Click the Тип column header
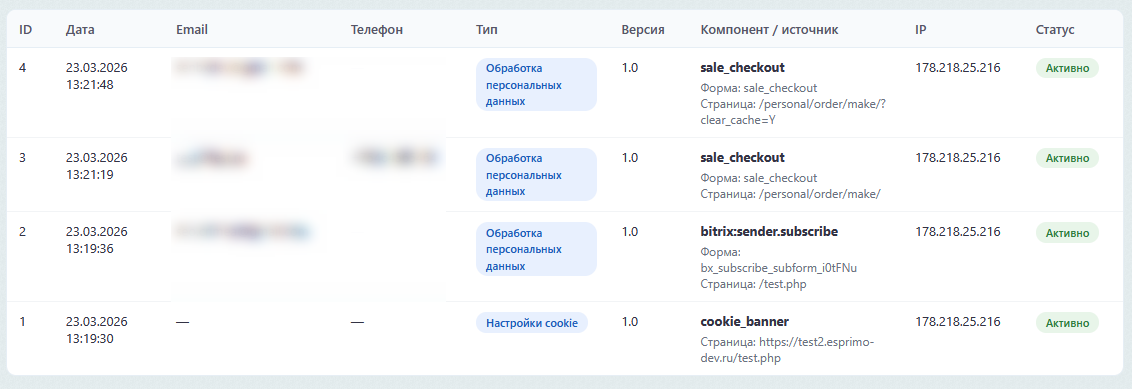Screen dimensions: 1132x389 point(487,30)
